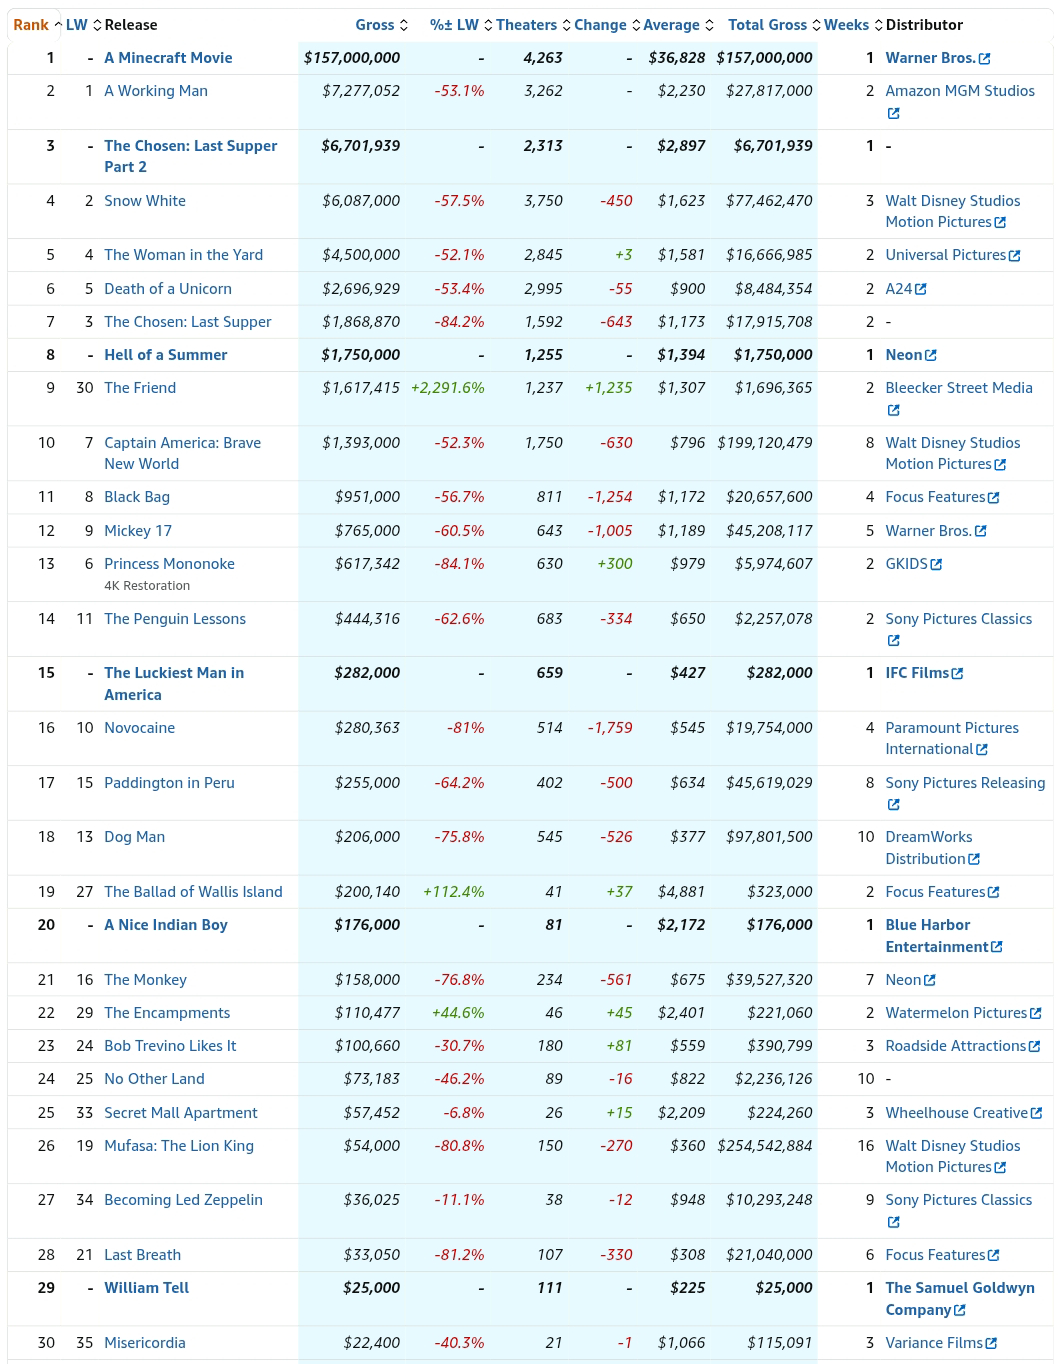Click $4,881 average for Ballad of Wallis Island
The image size is (1058, 1364).
coord(682,892)
